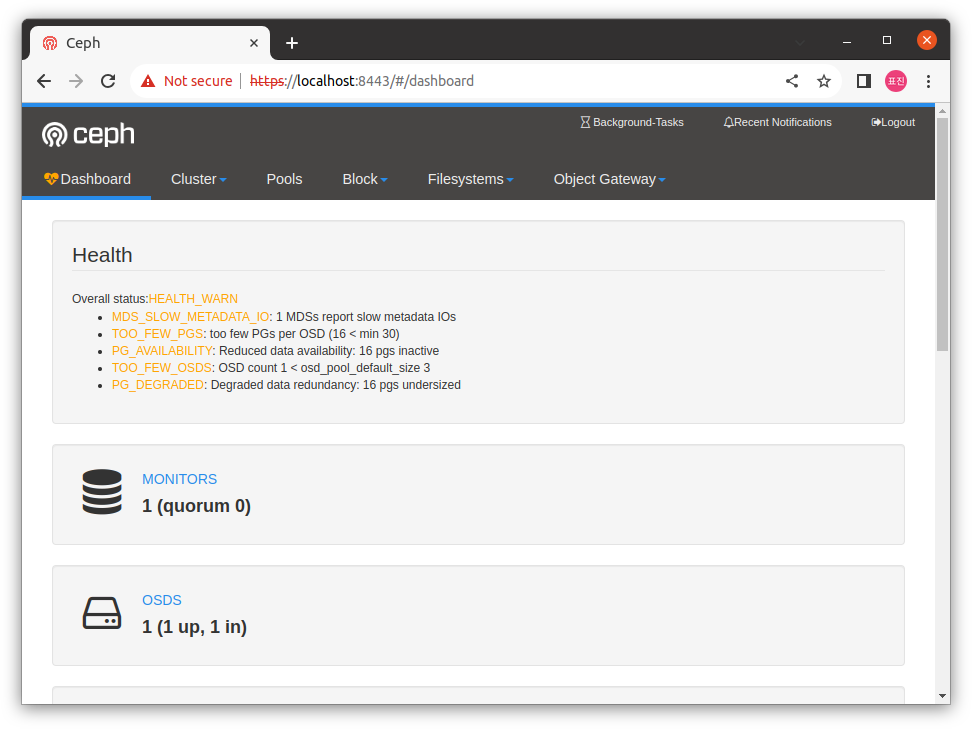Share this page via share icon
This screenshot has height=729, width=972.
[792, 81]
